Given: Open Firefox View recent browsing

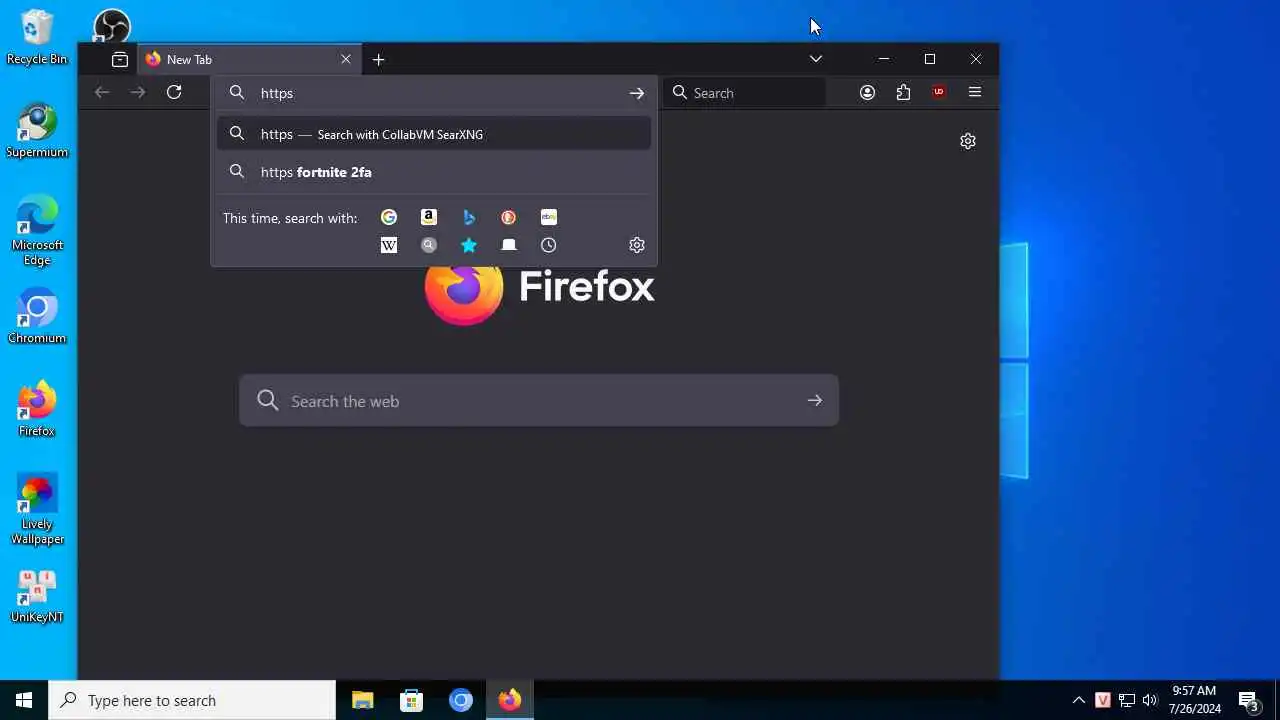Looking at the screenshot, I should [120, 60].
